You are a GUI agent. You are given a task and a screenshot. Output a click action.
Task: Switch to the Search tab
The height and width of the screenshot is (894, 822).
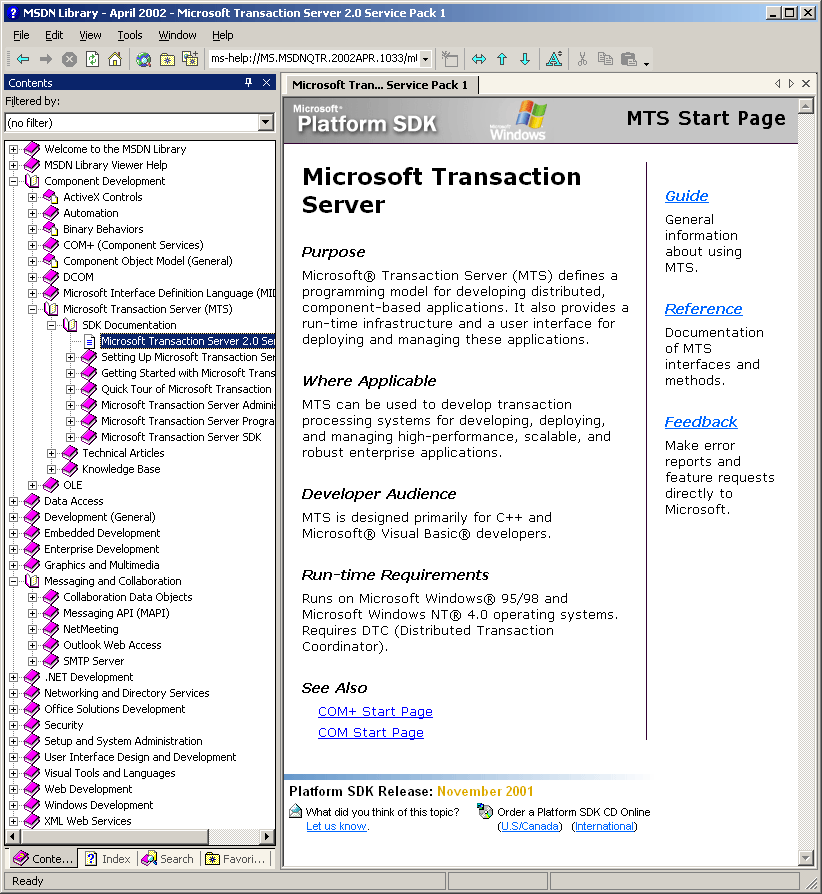tap(168, 859)
